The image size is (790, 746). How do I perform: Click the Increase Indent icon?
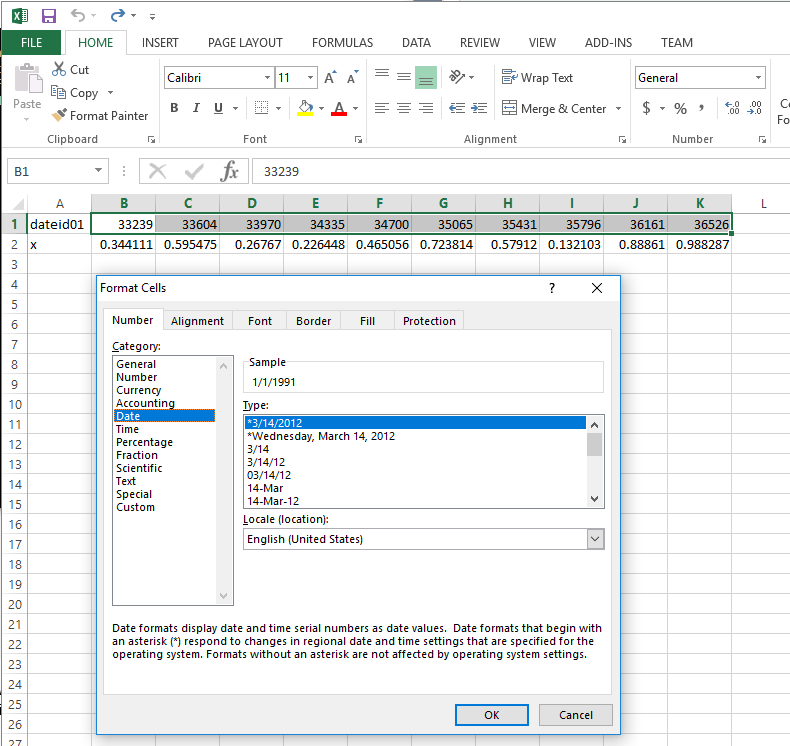tap(479, 108)
